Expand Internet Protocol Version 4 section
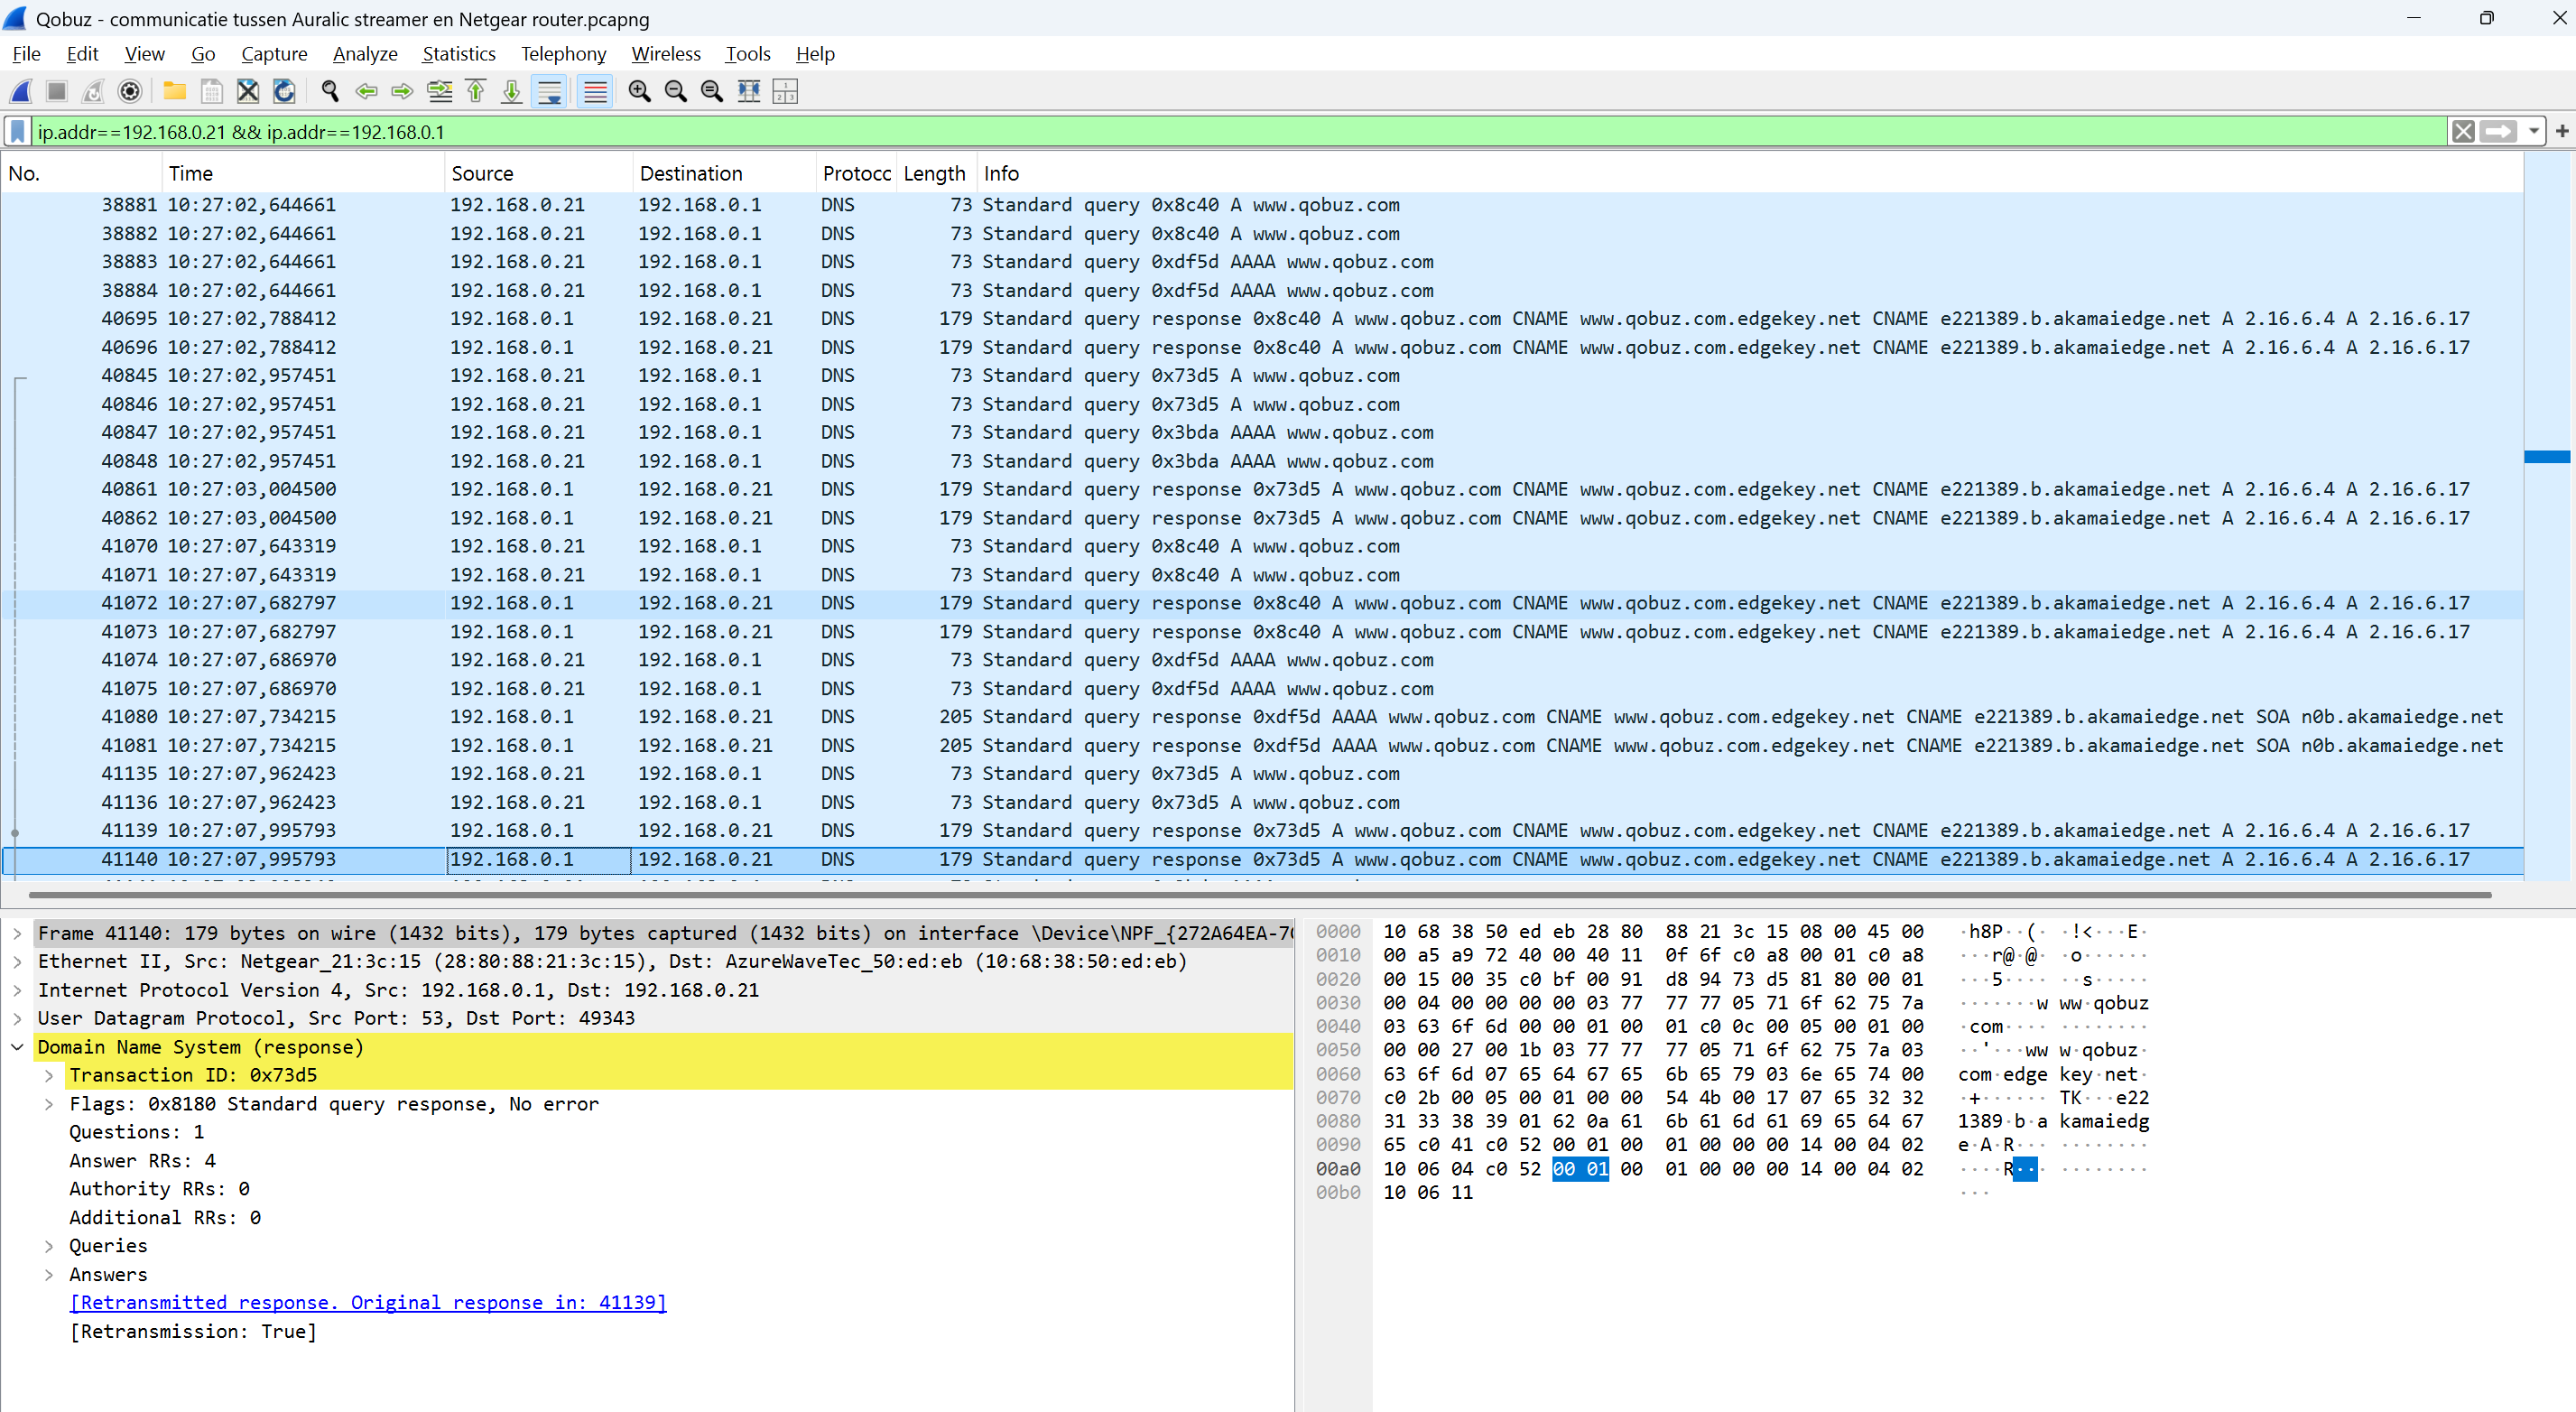The image size is (2576, 1412). click(x=17, y=990)
